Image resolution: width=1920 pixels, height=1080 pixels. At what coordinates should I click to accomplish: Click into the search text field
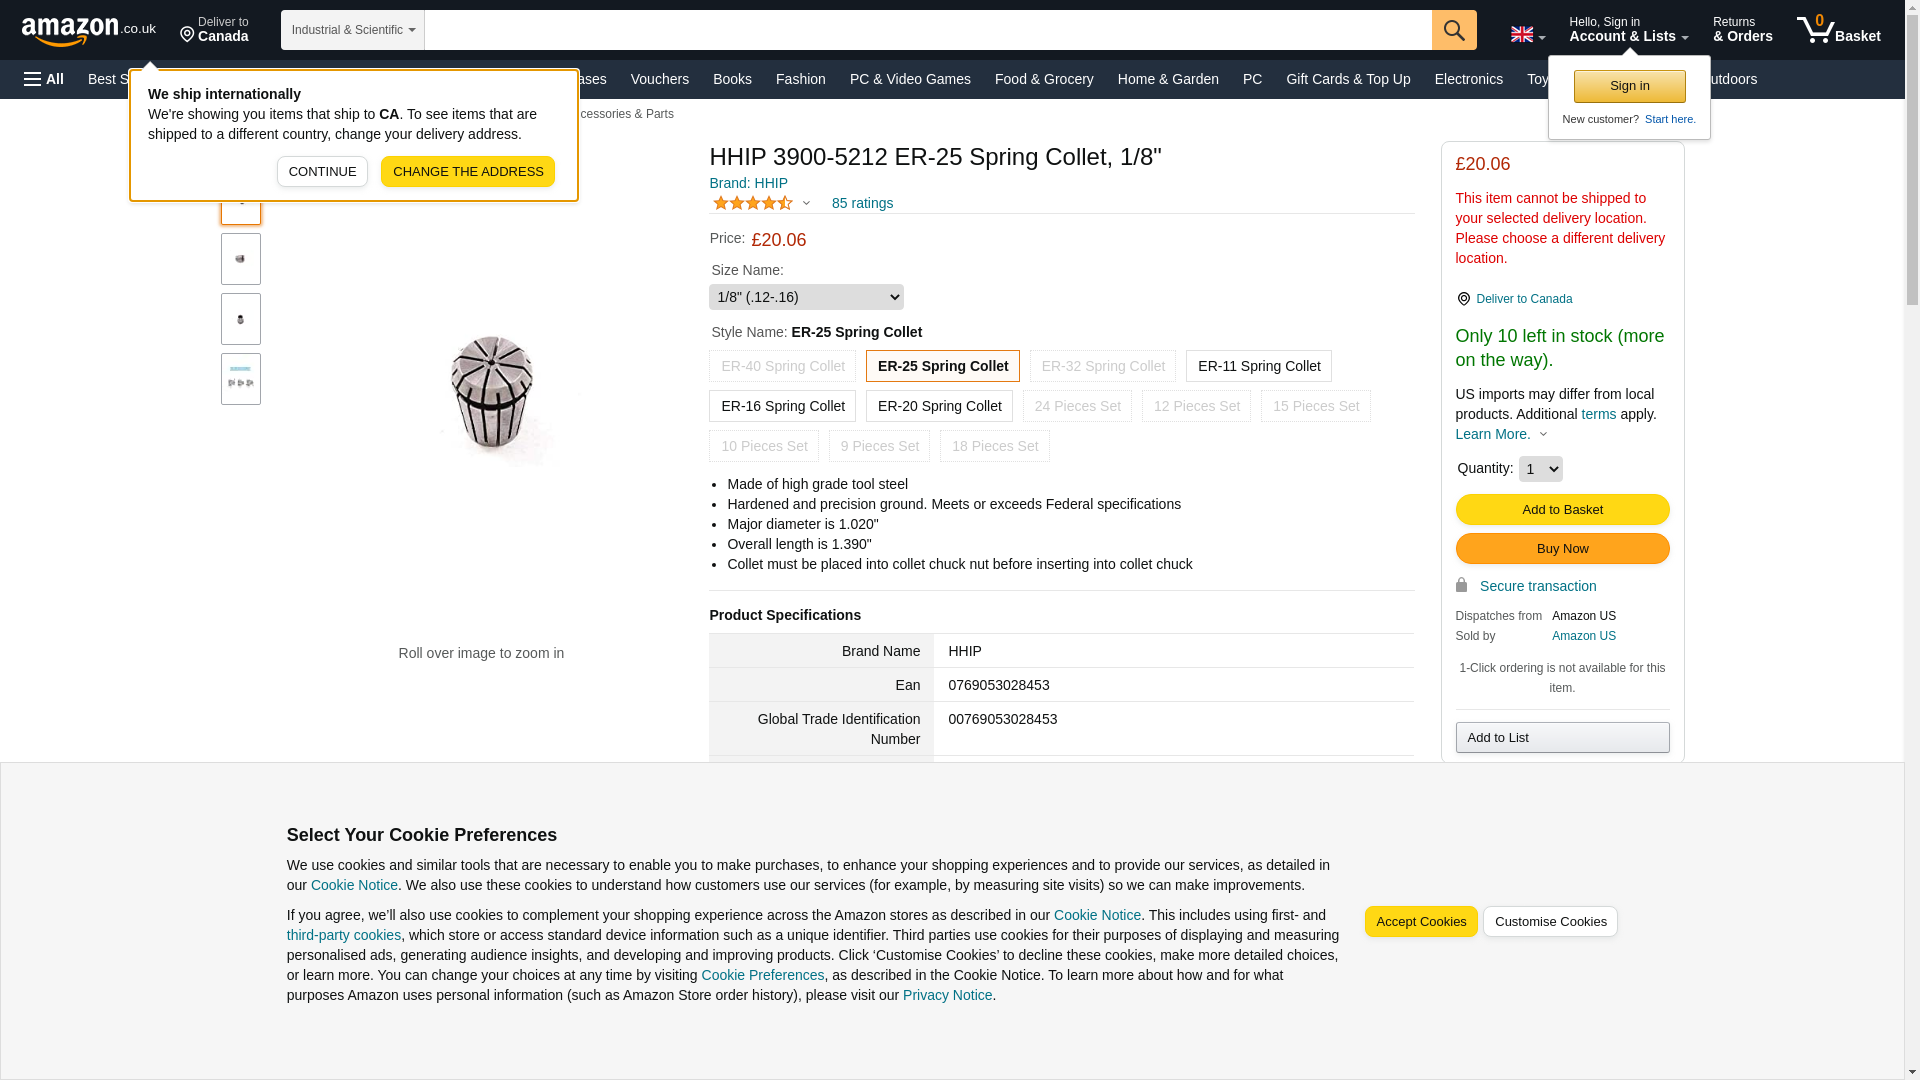(927, 30)
